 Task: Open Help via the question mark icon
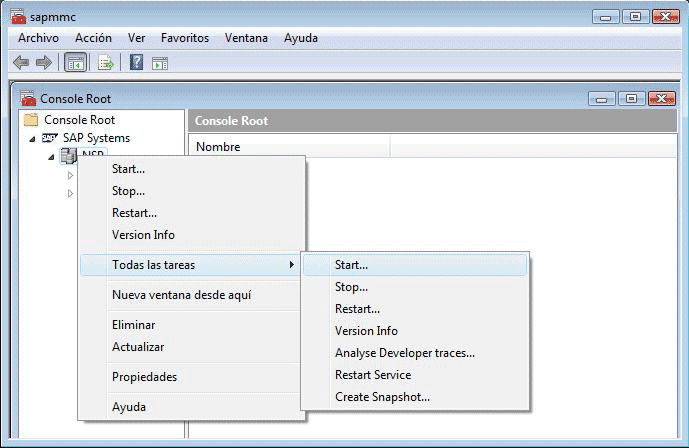coord(136,63)
